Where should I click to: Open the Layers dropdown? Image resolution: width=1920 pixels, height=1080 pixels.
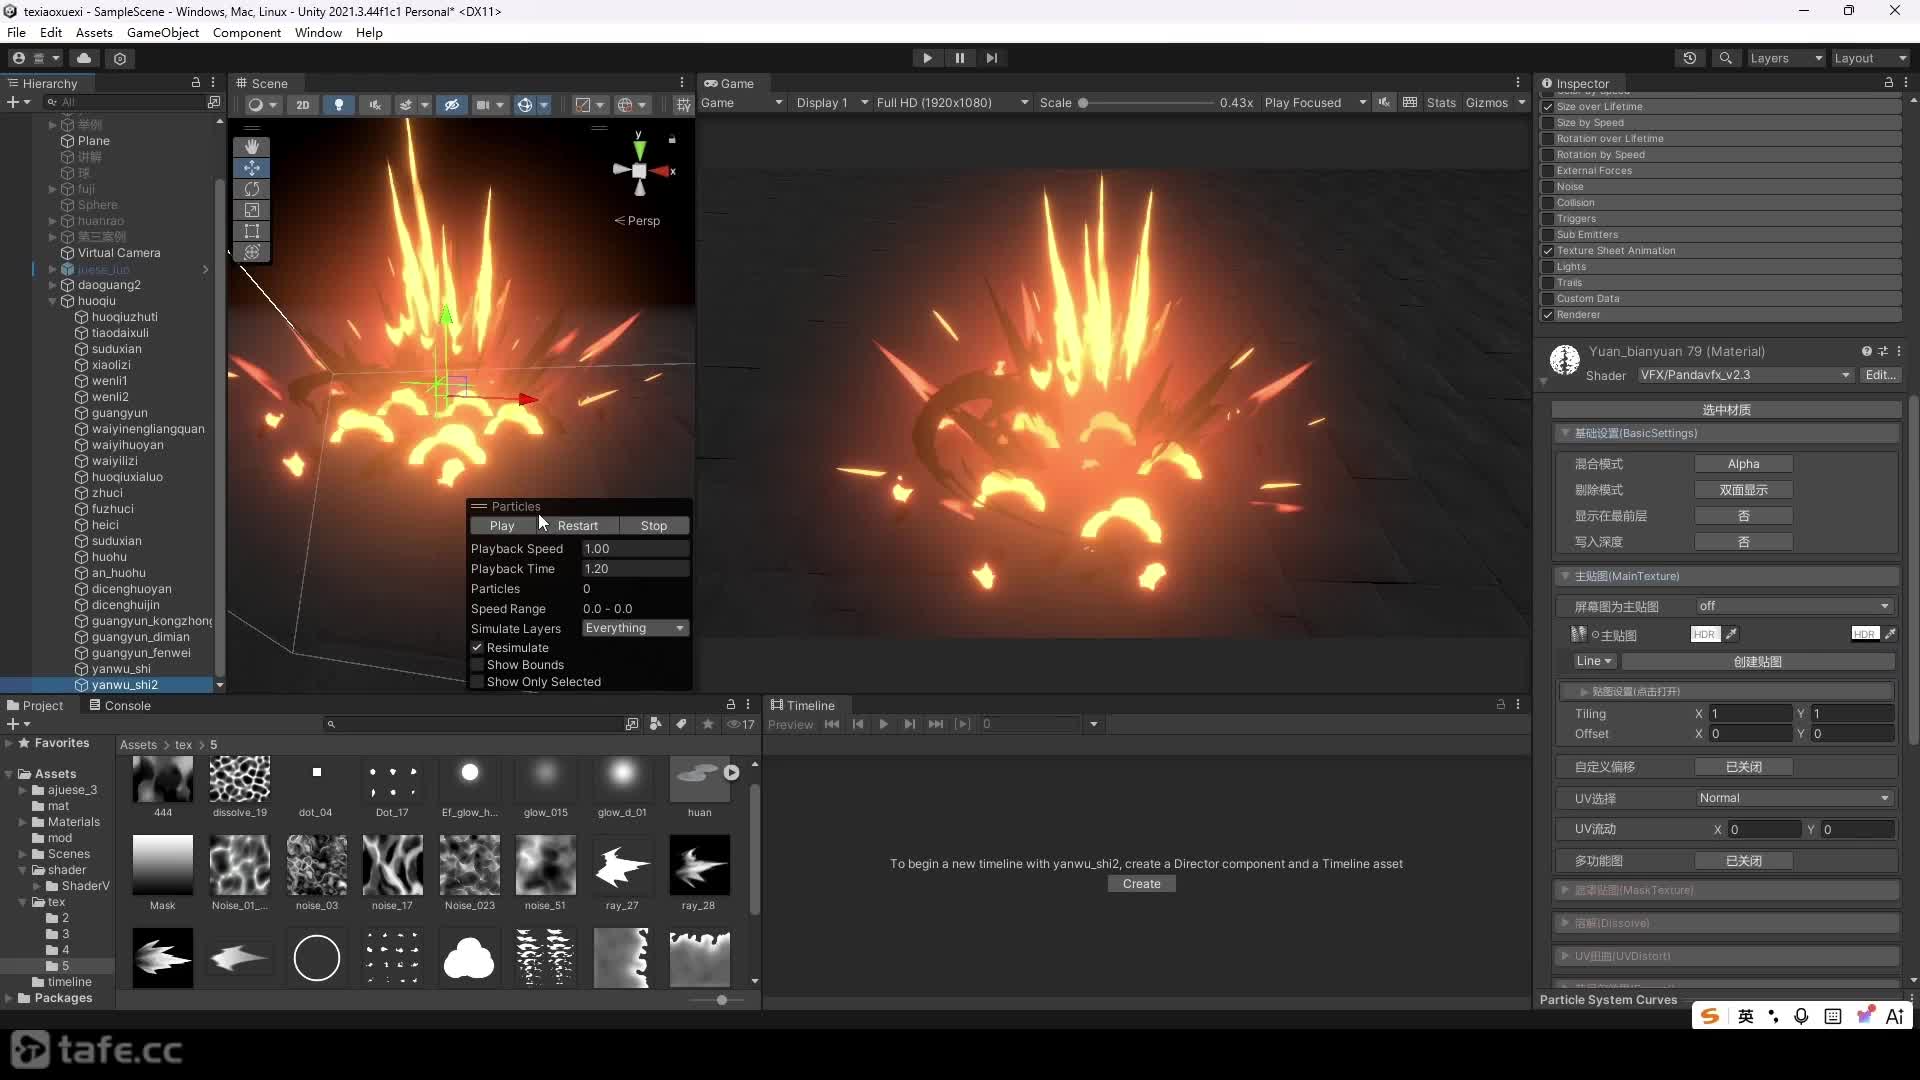pyautogui.click(x=1786, y=58)
